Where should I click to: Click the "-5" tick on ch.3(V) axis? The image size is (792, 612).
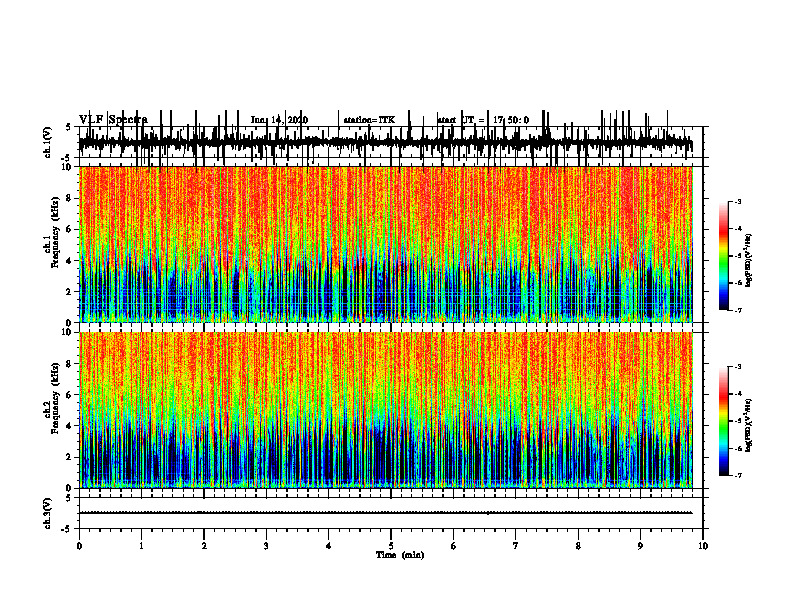pyautogui.click(x=67, y=529)
